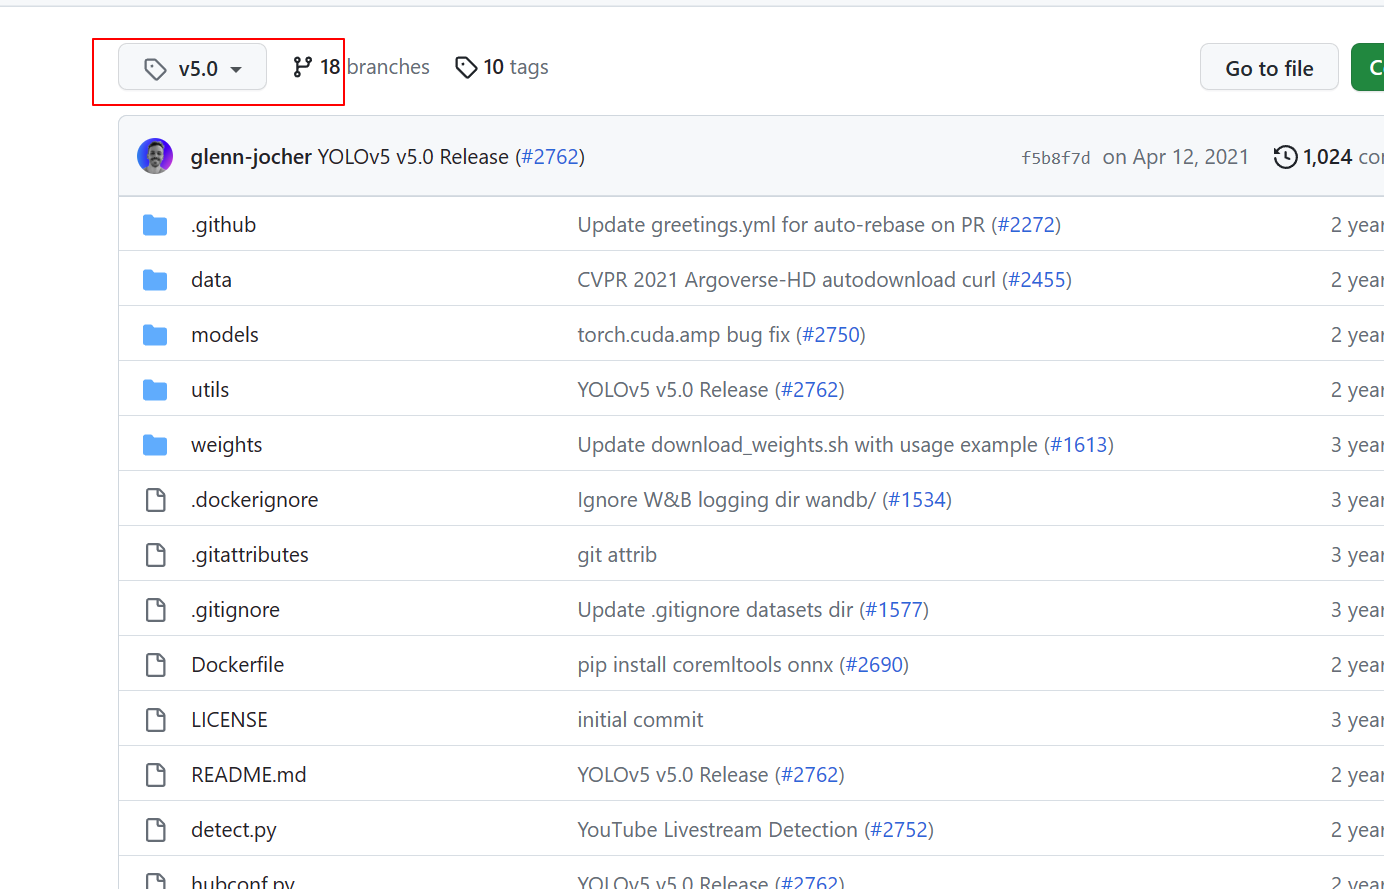Click the folder icon for weights

pos(155,445)
